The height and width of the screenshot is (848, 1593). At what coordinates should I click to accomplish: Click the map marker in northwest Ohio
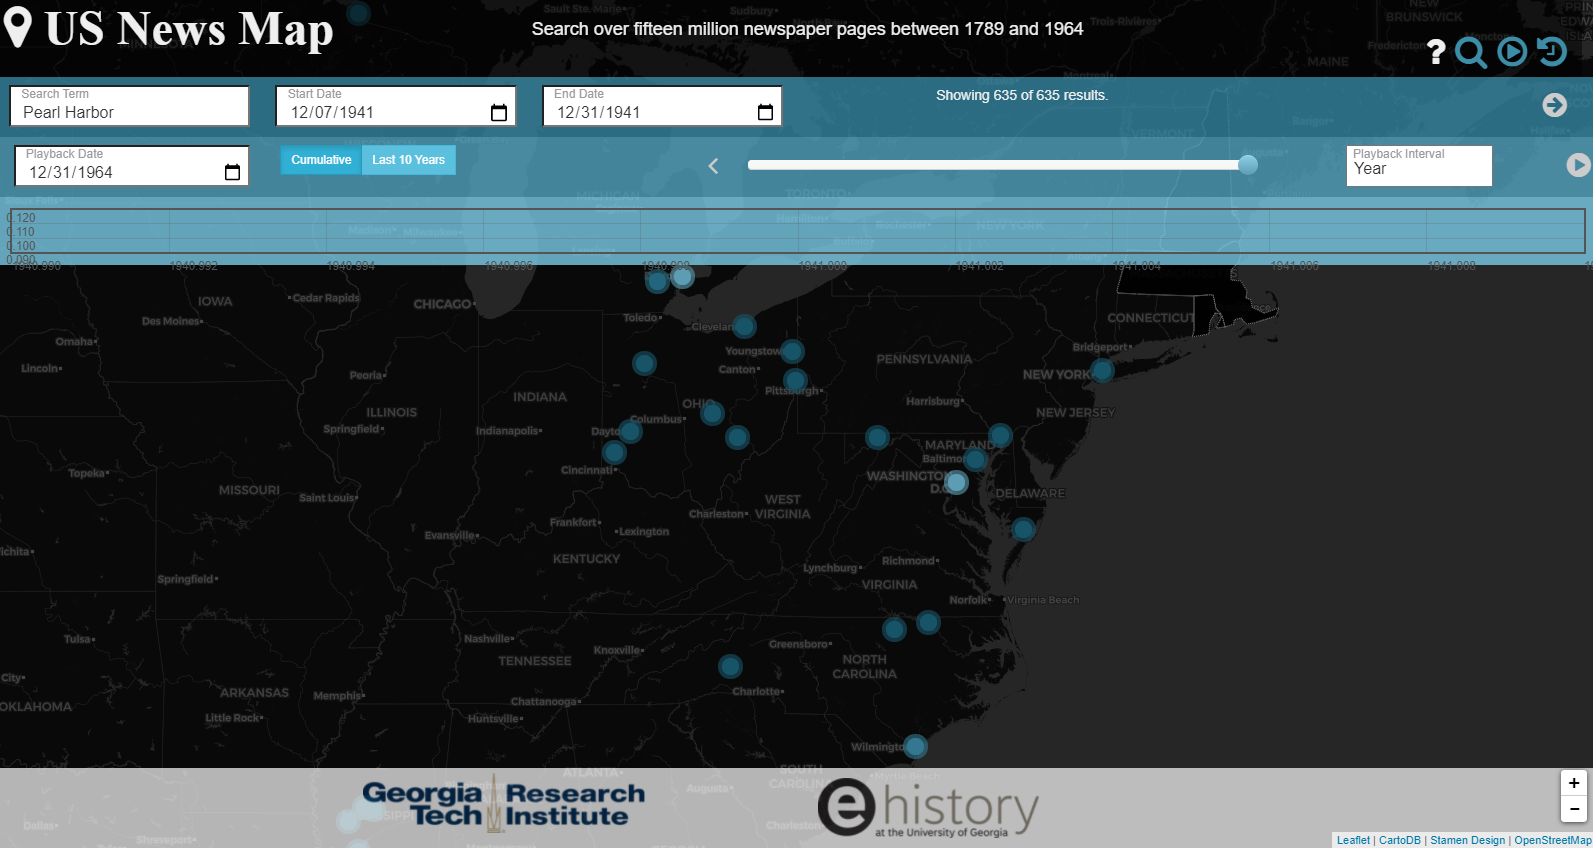point(644,363)
